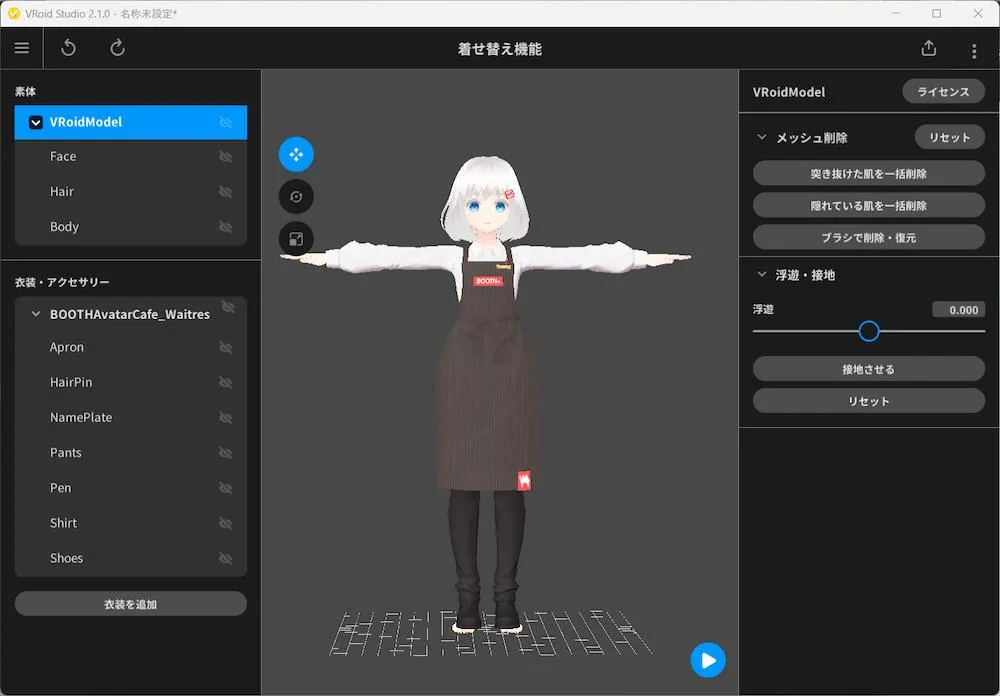Open the hamburger main menu
The width and height of the screenshot is (1000, 696).
(x=22, y=48)
